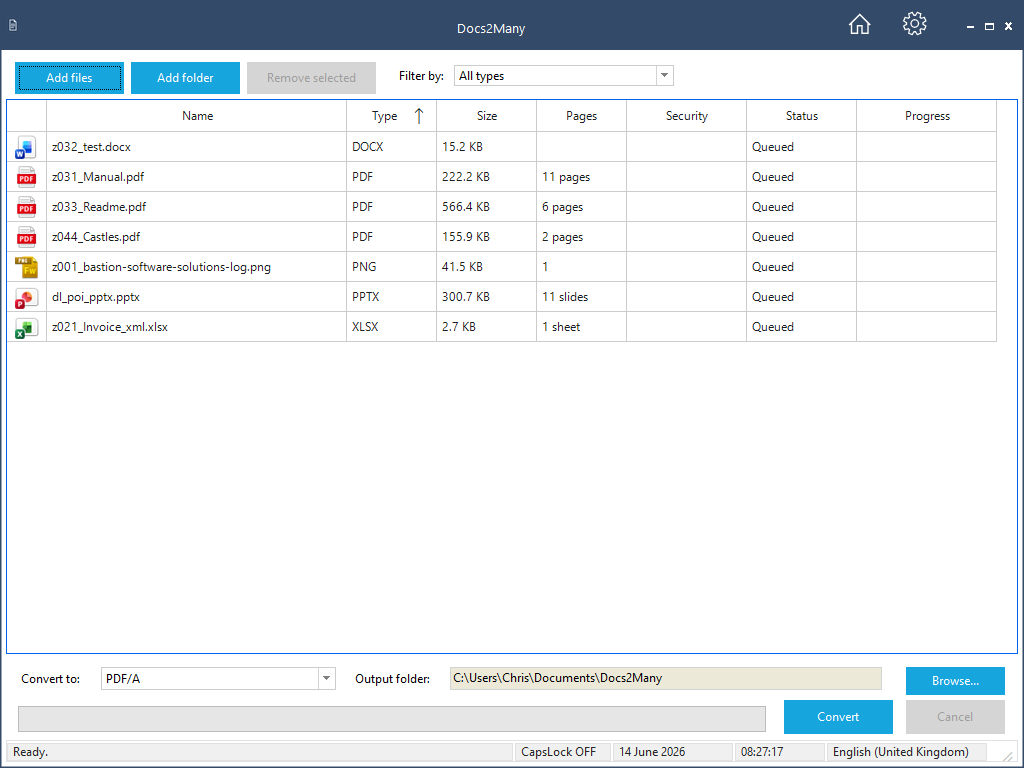Open the Home icon in title bar

pyautogui.click(x=859, y=24)
